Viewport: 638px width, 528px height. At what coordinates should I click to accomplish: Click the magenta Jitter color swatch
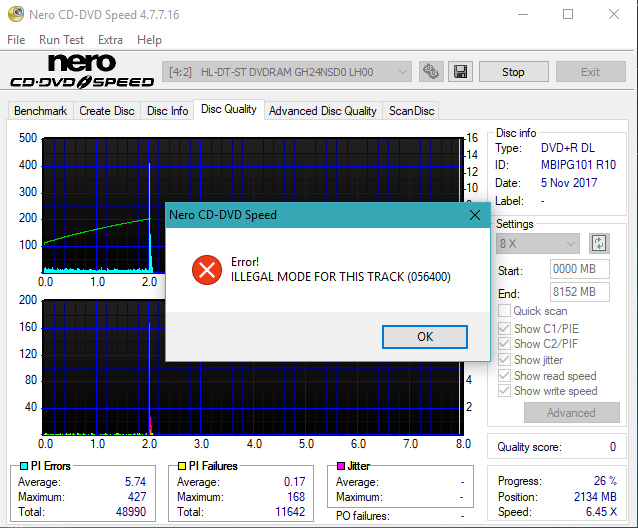click(341, 466)
